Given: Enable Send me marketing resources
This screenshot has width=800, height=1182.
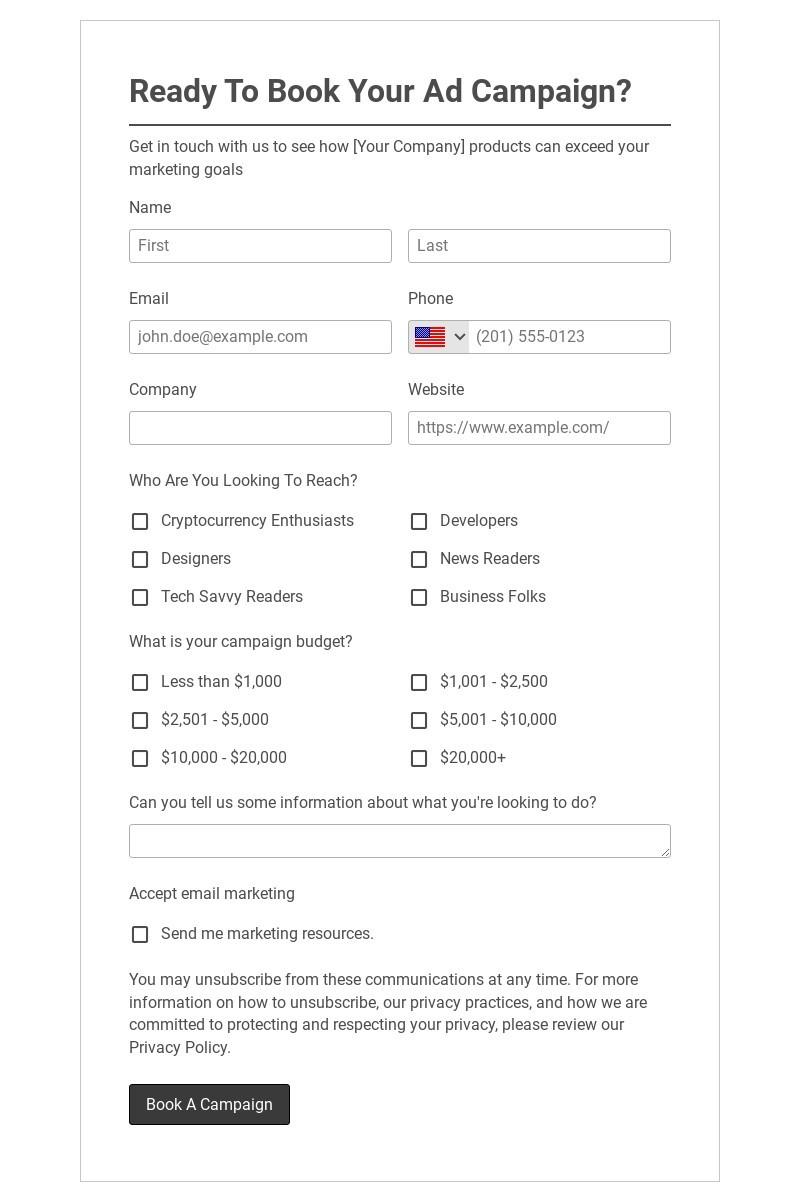Looking at the screenshot, I should coord(140,934).
